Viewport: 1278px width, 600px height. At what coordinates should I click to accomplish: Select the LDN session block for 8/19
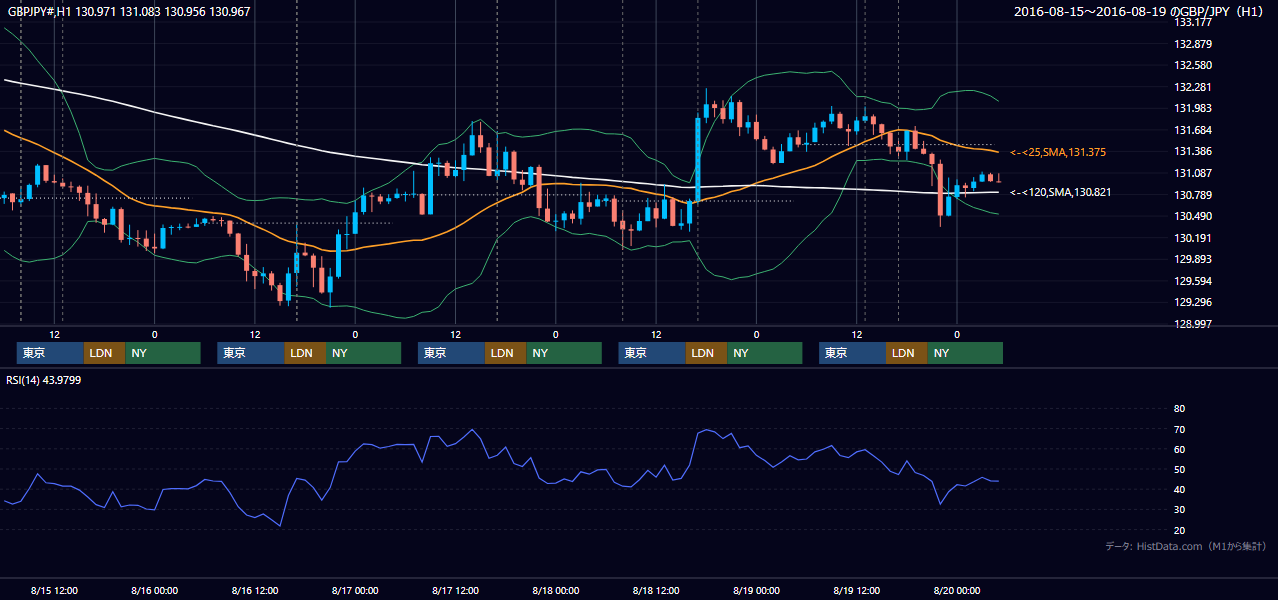(x=906, y=353)
